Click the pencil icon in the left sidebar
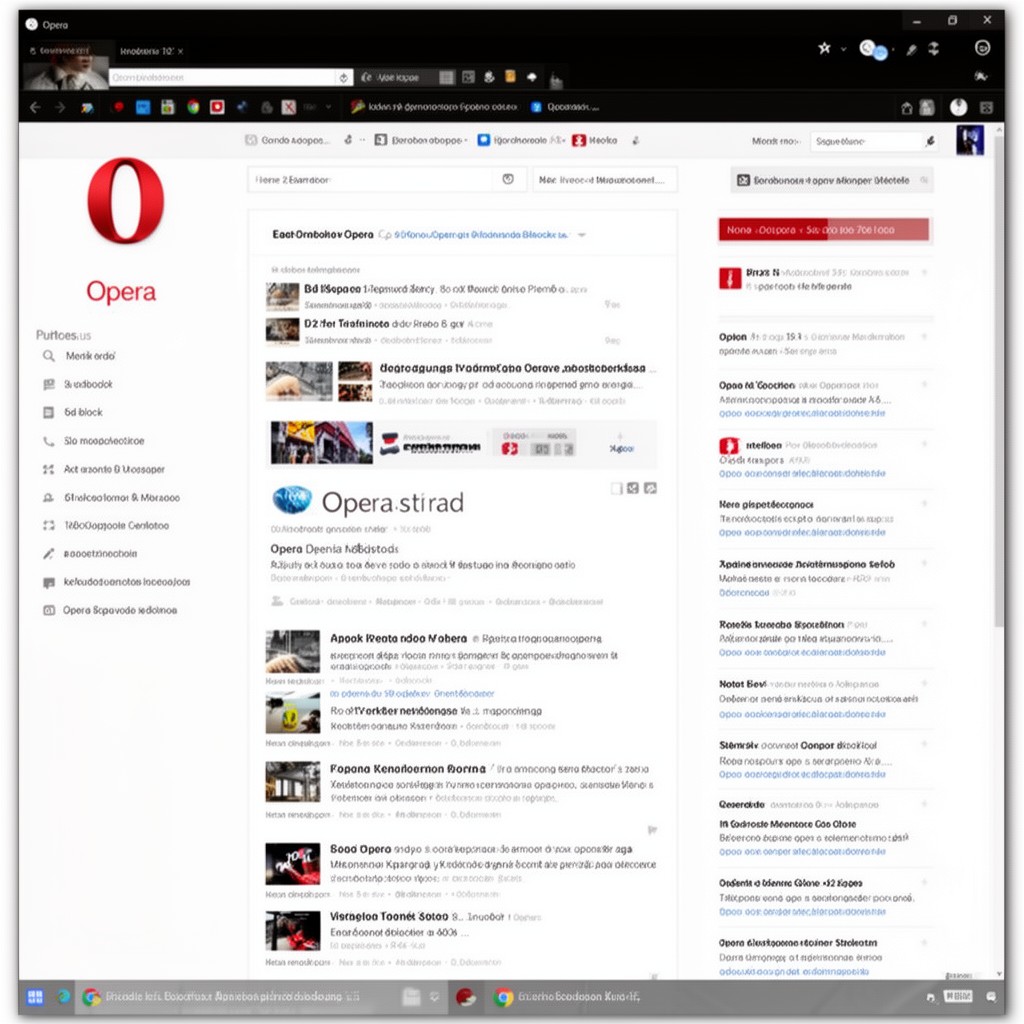 pyautogui.click(x=48, y=554)
